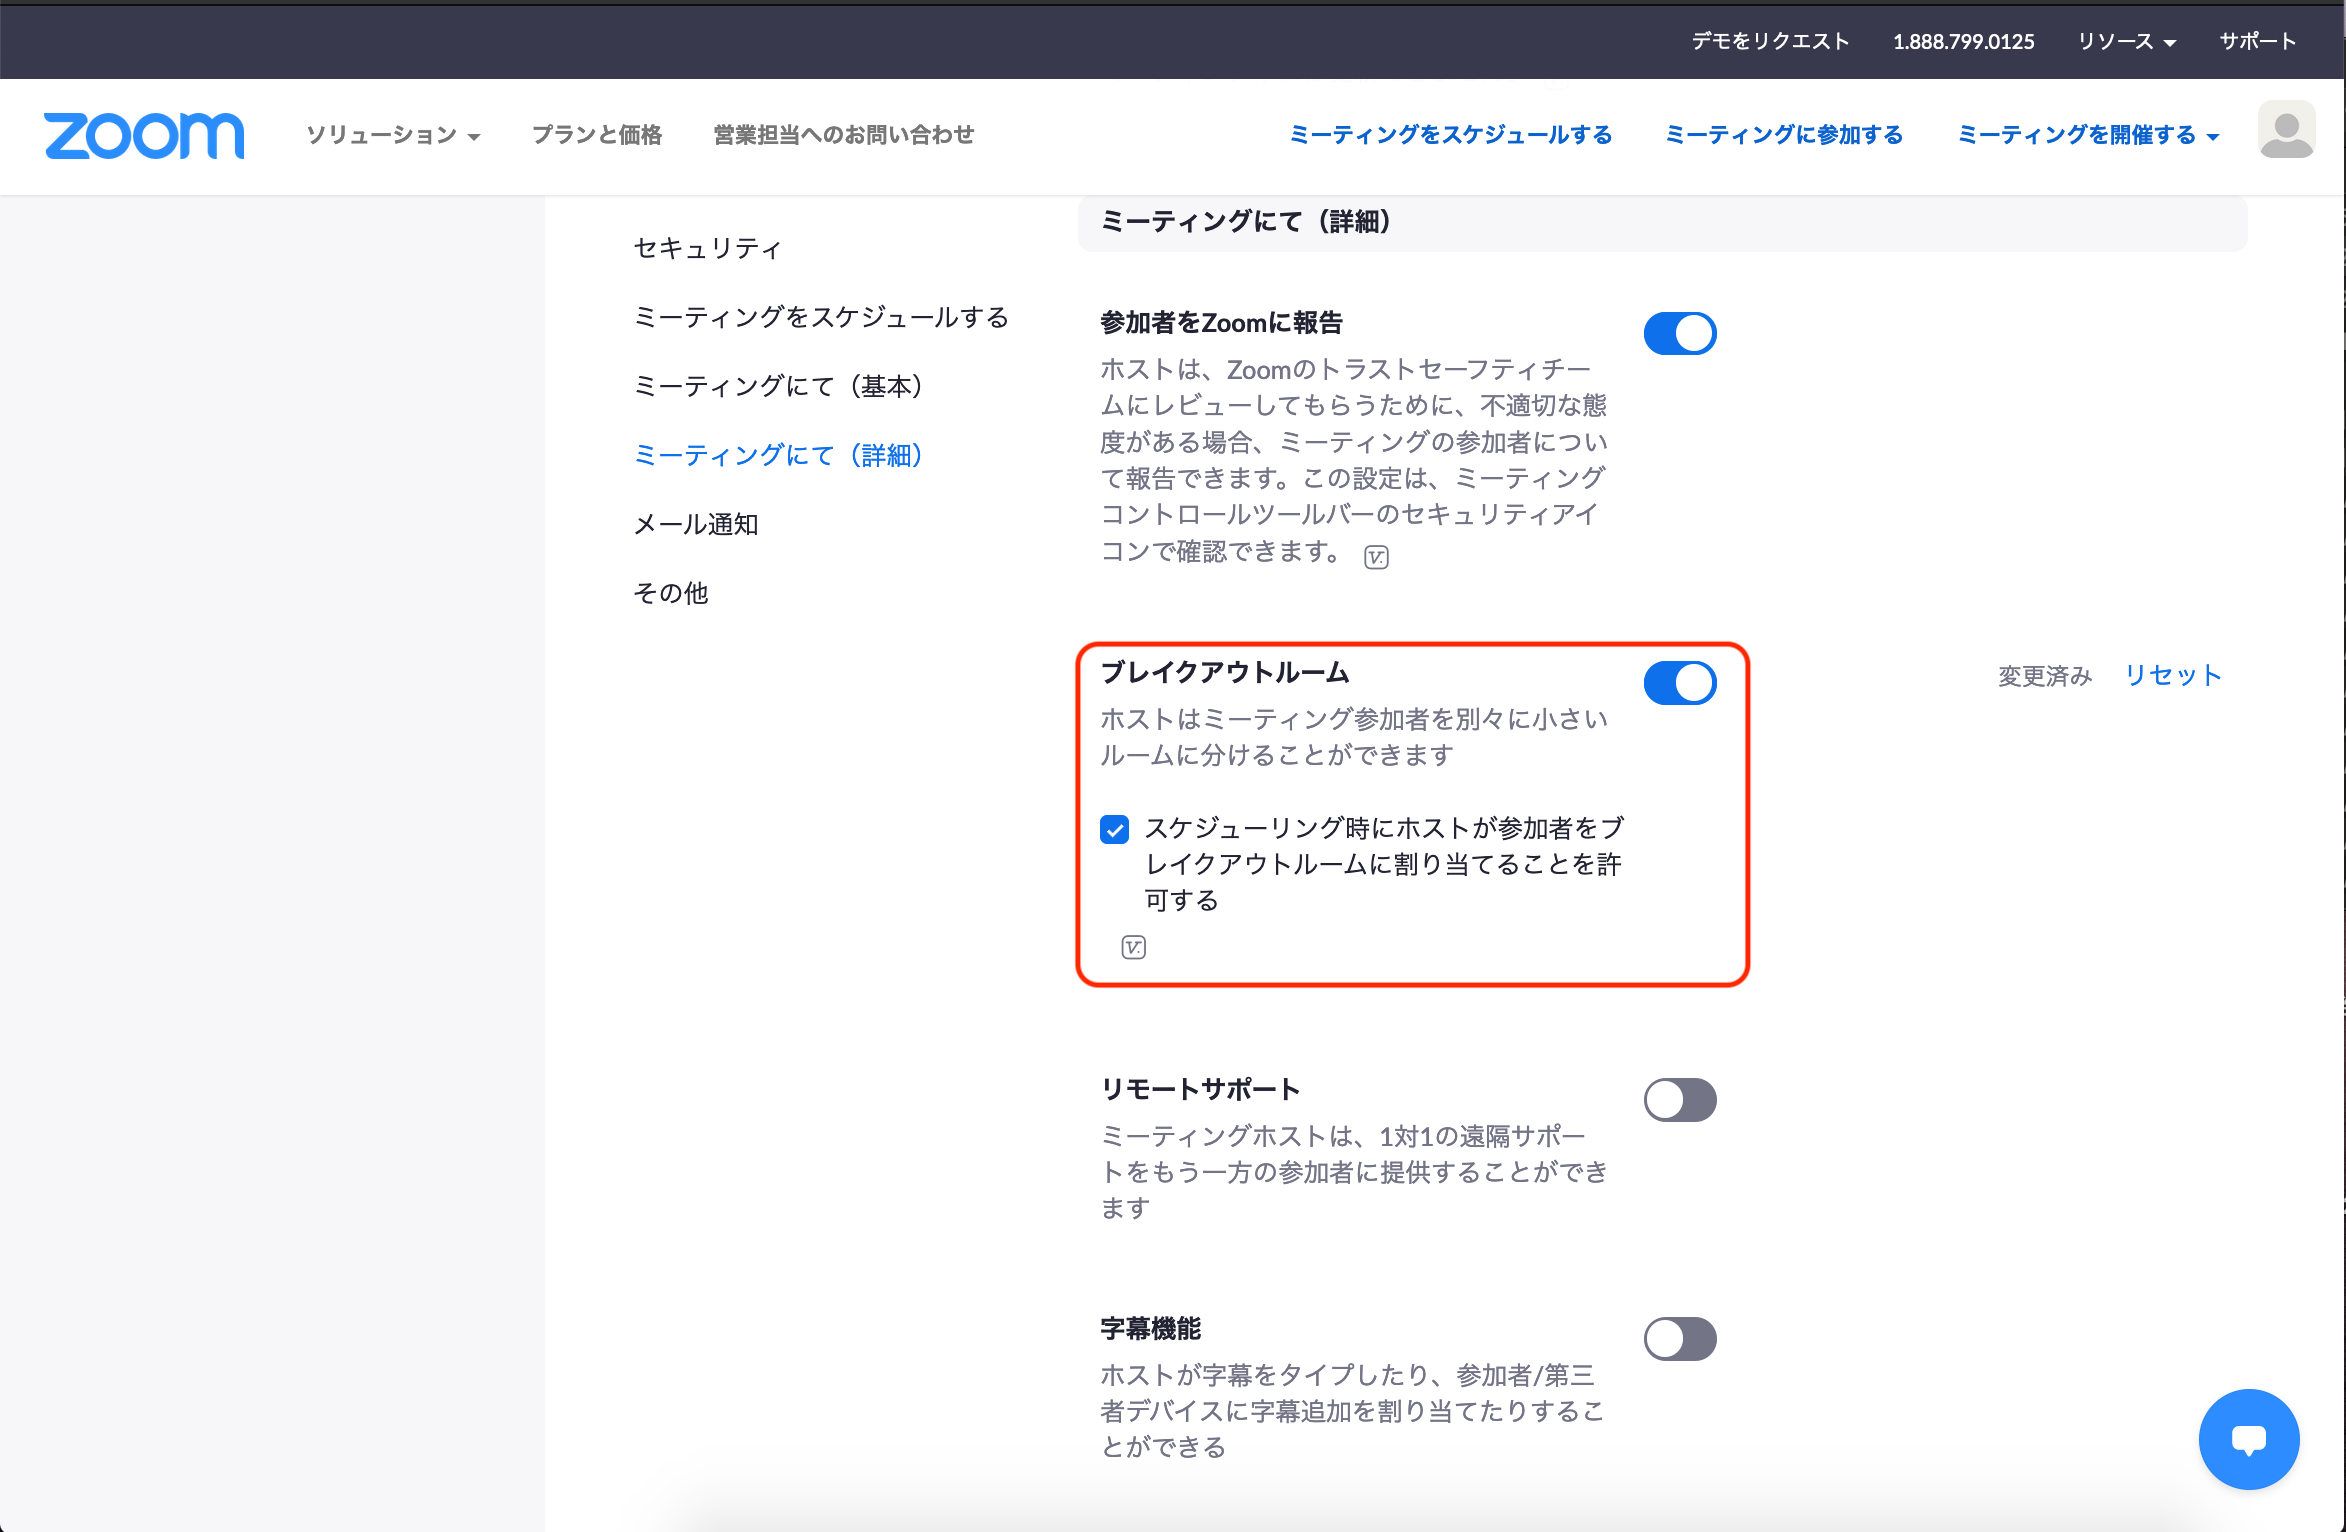
Task: Enable the 字幕機能 toggle
Action: (1680, 1338)
